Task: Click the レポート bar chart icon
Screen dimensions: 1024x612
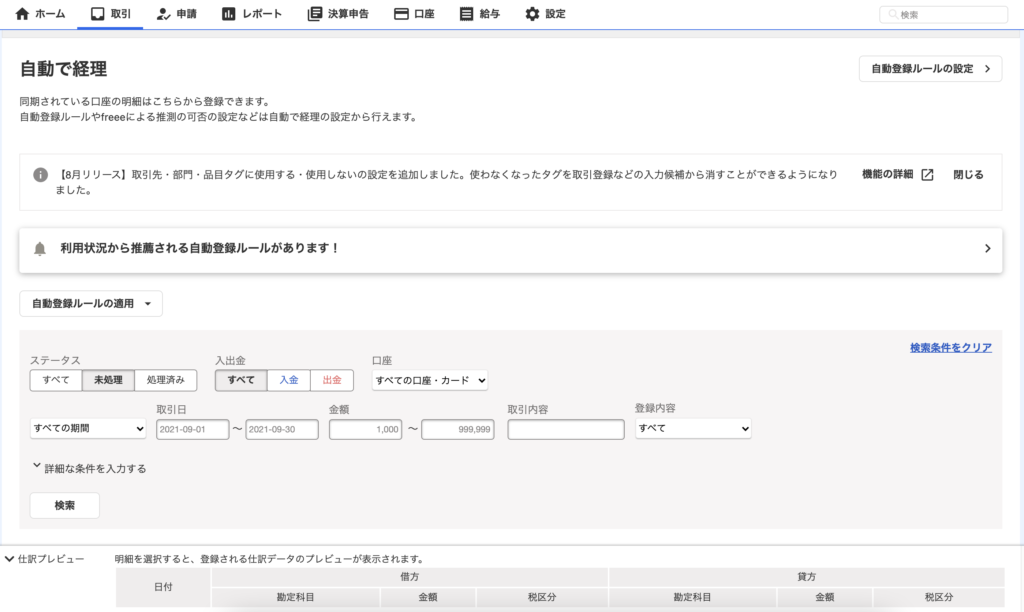Action: point(229,14)
